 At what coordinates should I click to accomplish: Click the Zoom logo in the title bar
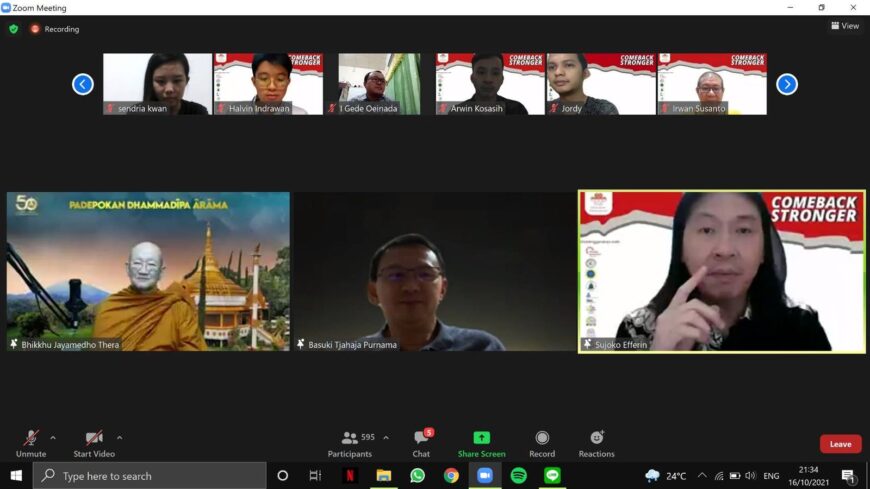click(6, 8)
